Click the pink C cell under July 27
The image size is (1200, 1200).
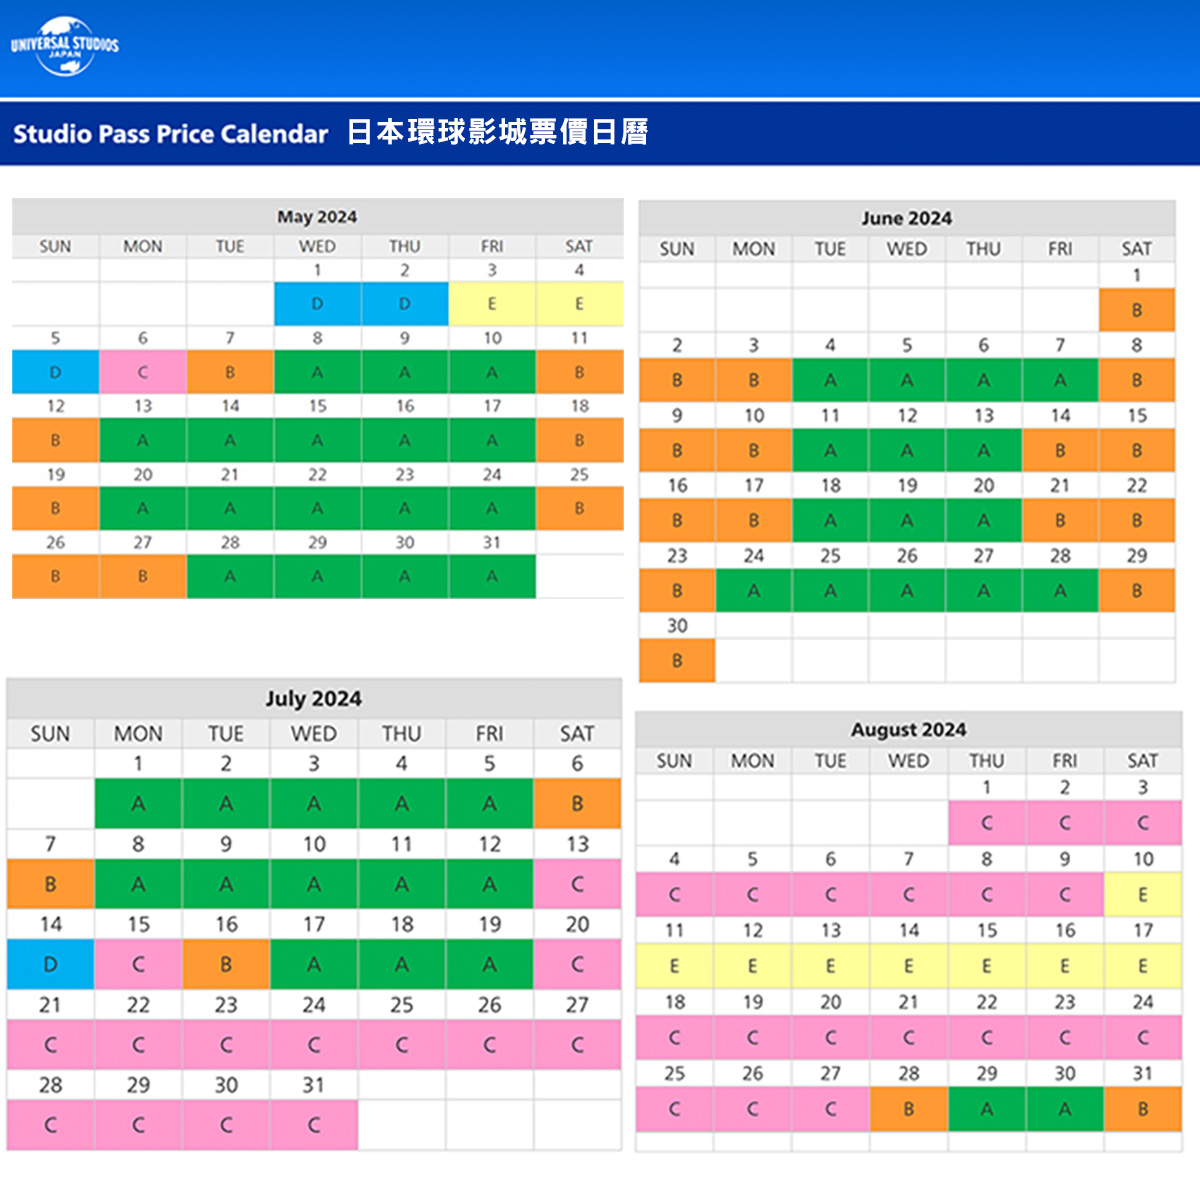coord(577,1045)
